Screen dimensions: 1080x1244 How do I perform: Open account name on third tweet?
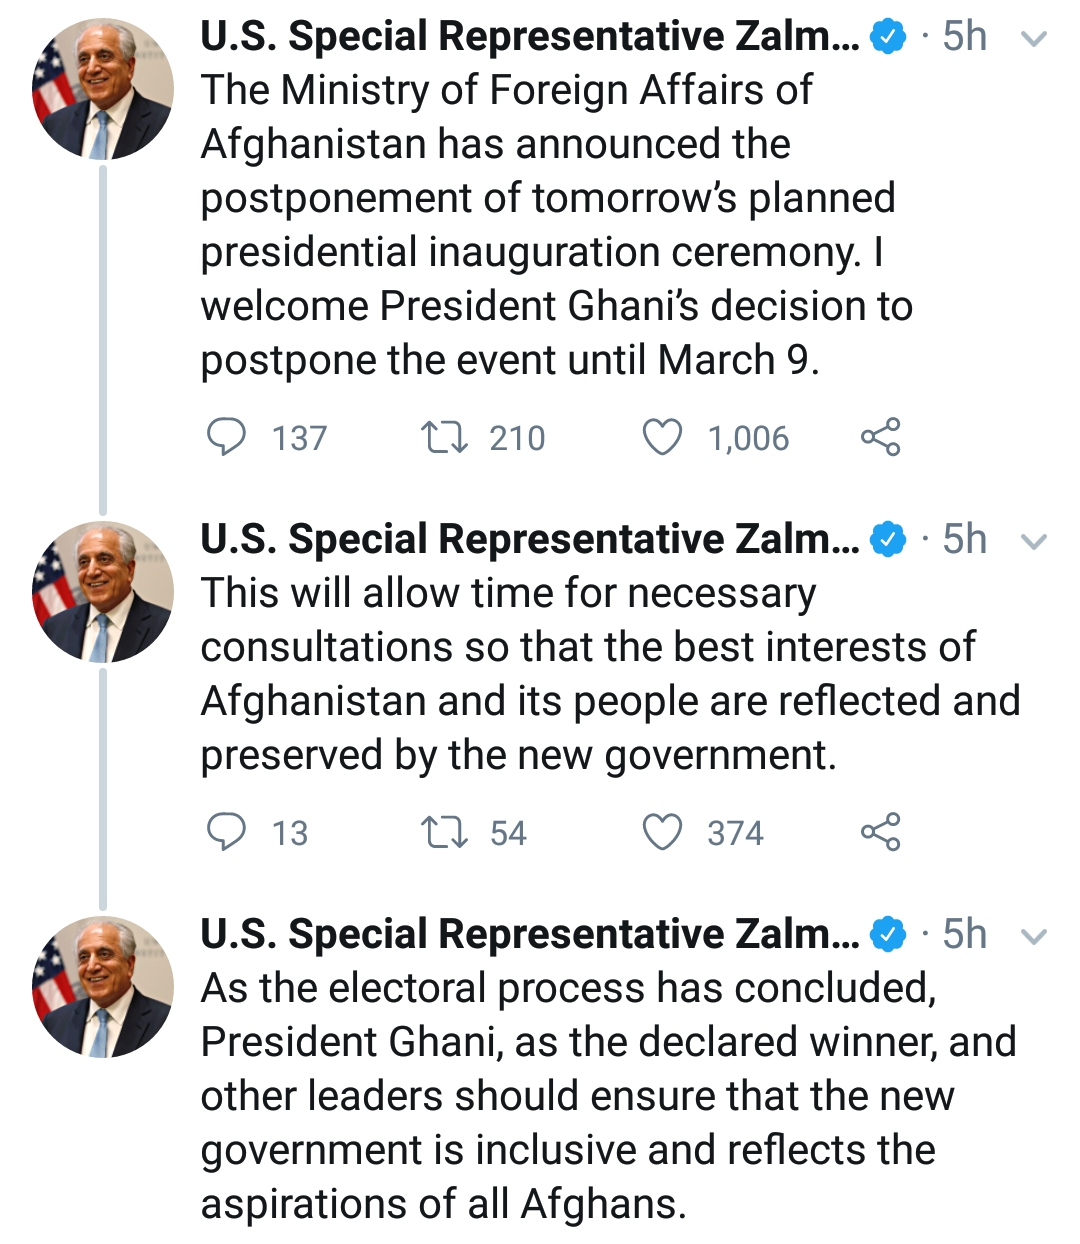click(529, 935)
